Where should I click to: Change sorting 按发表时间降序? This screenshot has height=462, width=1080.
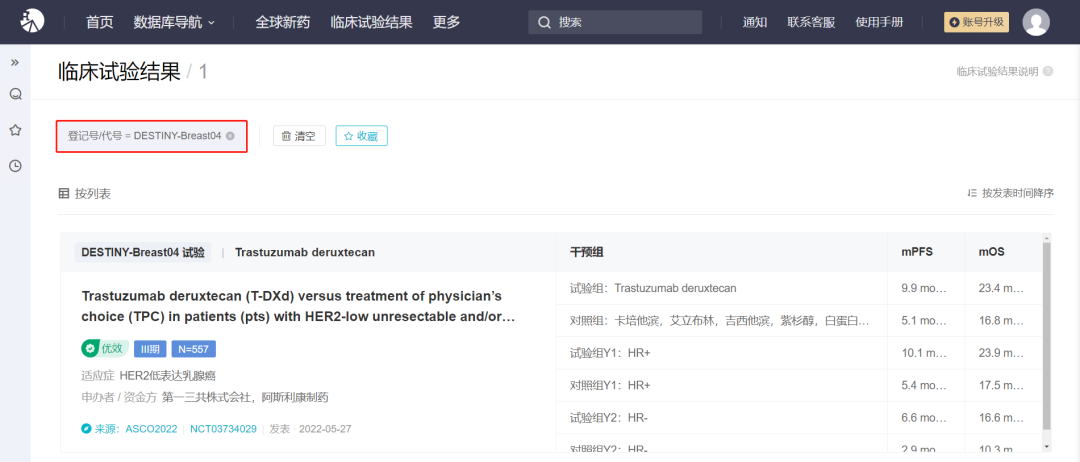[x=1010, y=193]
